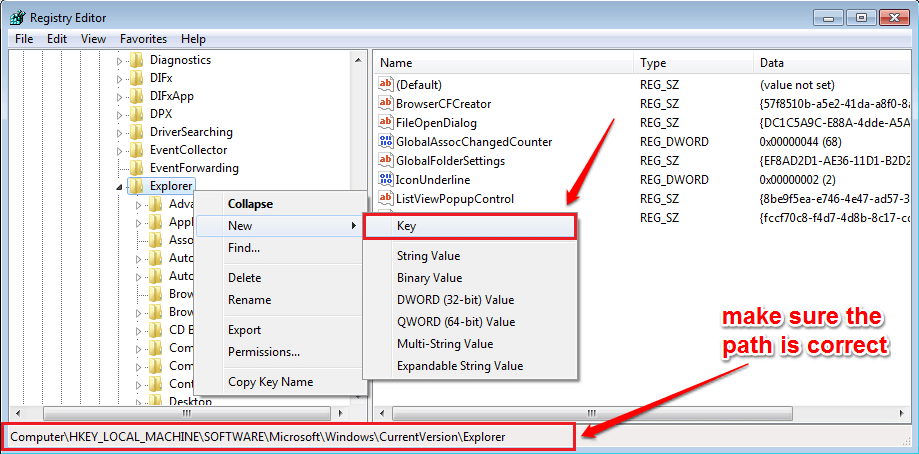Click the tree pane scroll up arrow
This screenshot has width=919, height=454.
tap(358, 60)
